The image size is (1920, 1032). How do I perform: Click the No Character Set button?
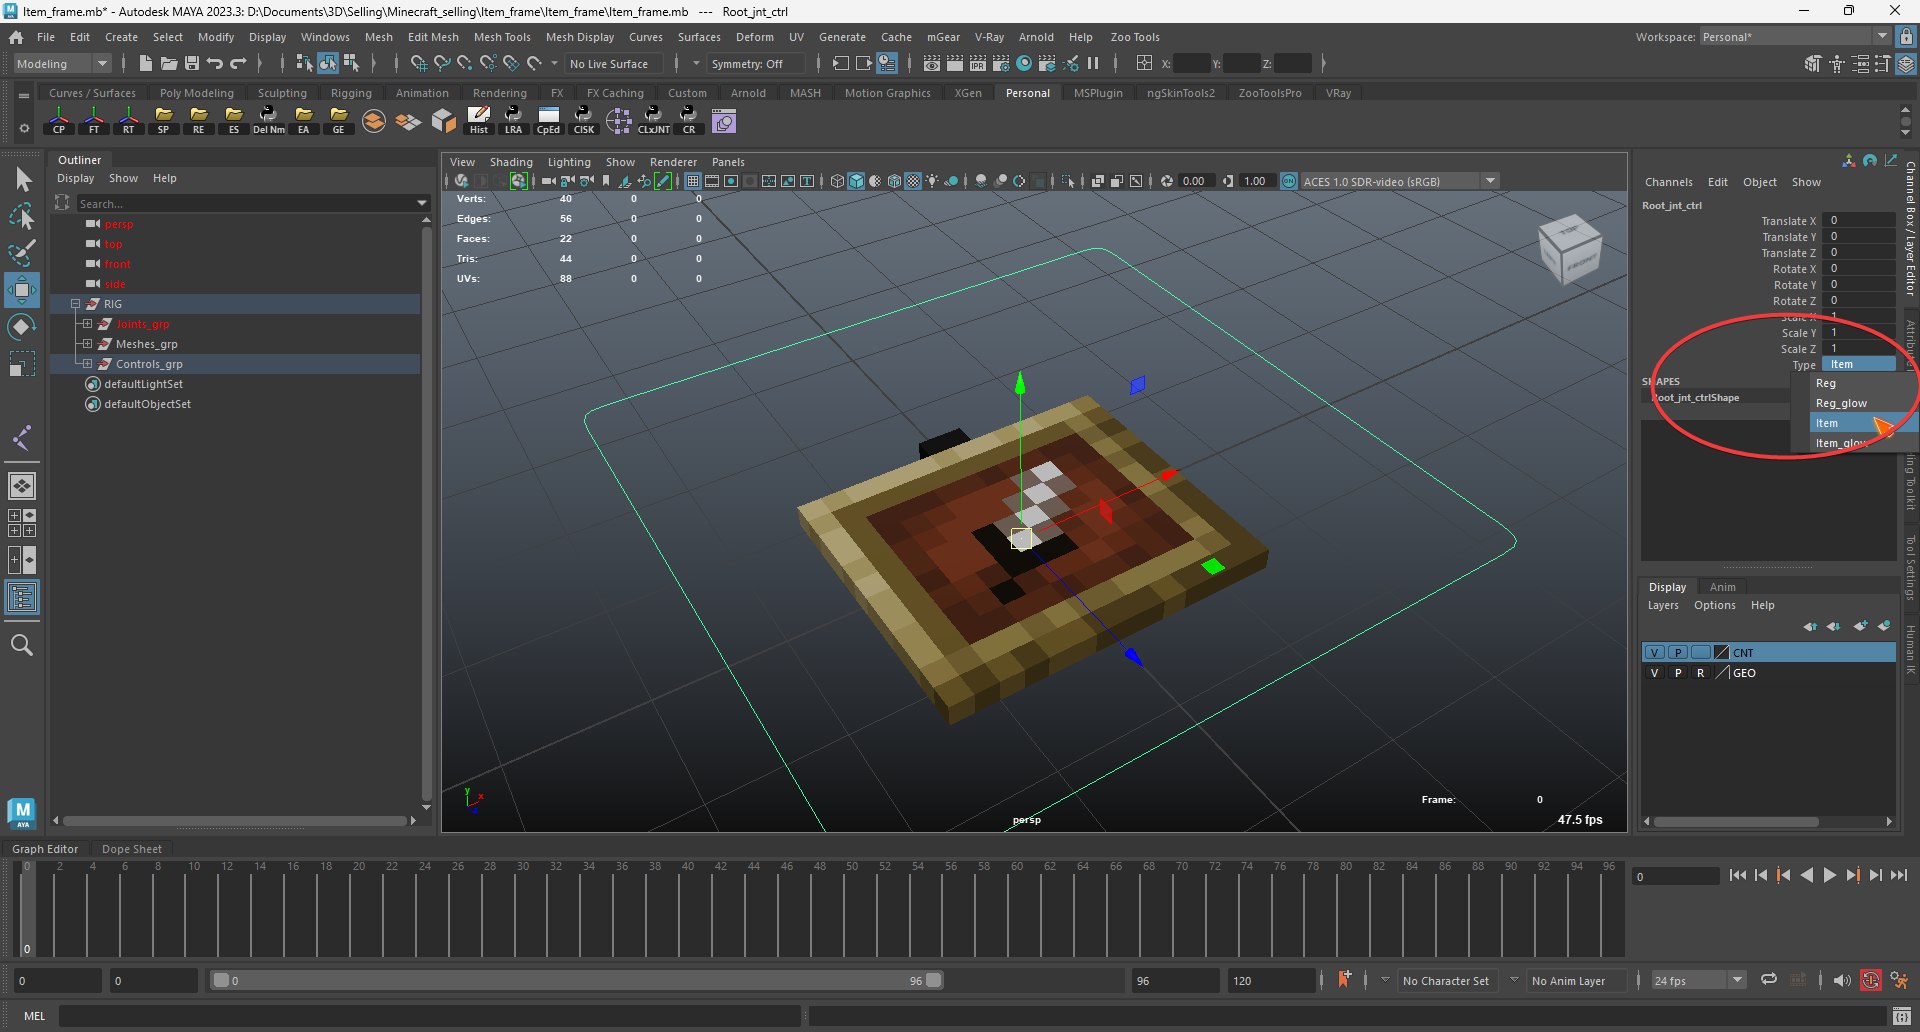click(x=1445, y=981)
